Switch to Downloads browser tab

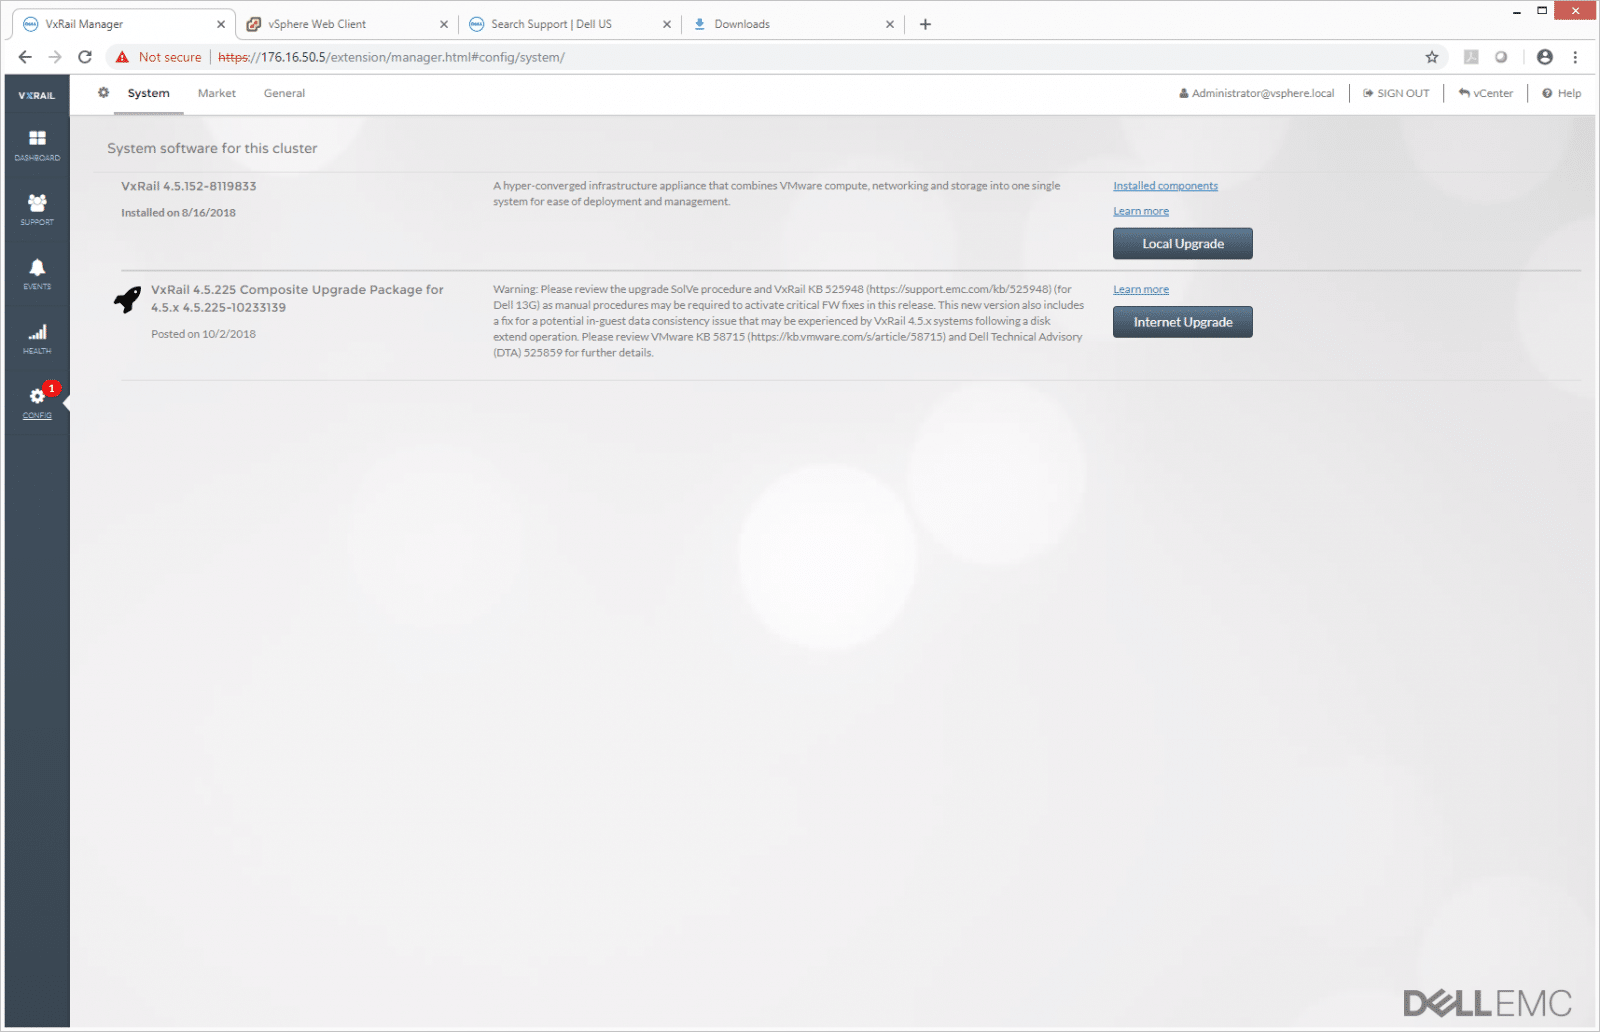[793, 24]
